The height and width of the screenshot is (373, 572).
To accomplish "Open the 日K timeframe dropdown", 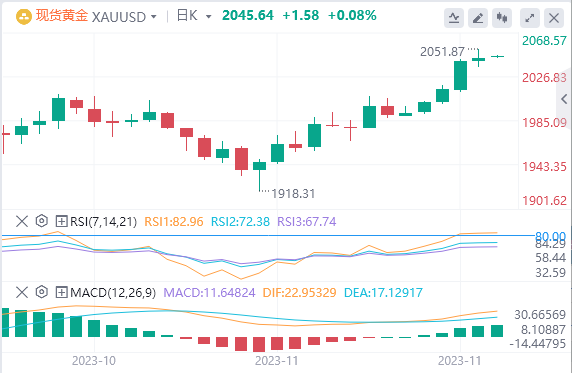I will [194, 16].
